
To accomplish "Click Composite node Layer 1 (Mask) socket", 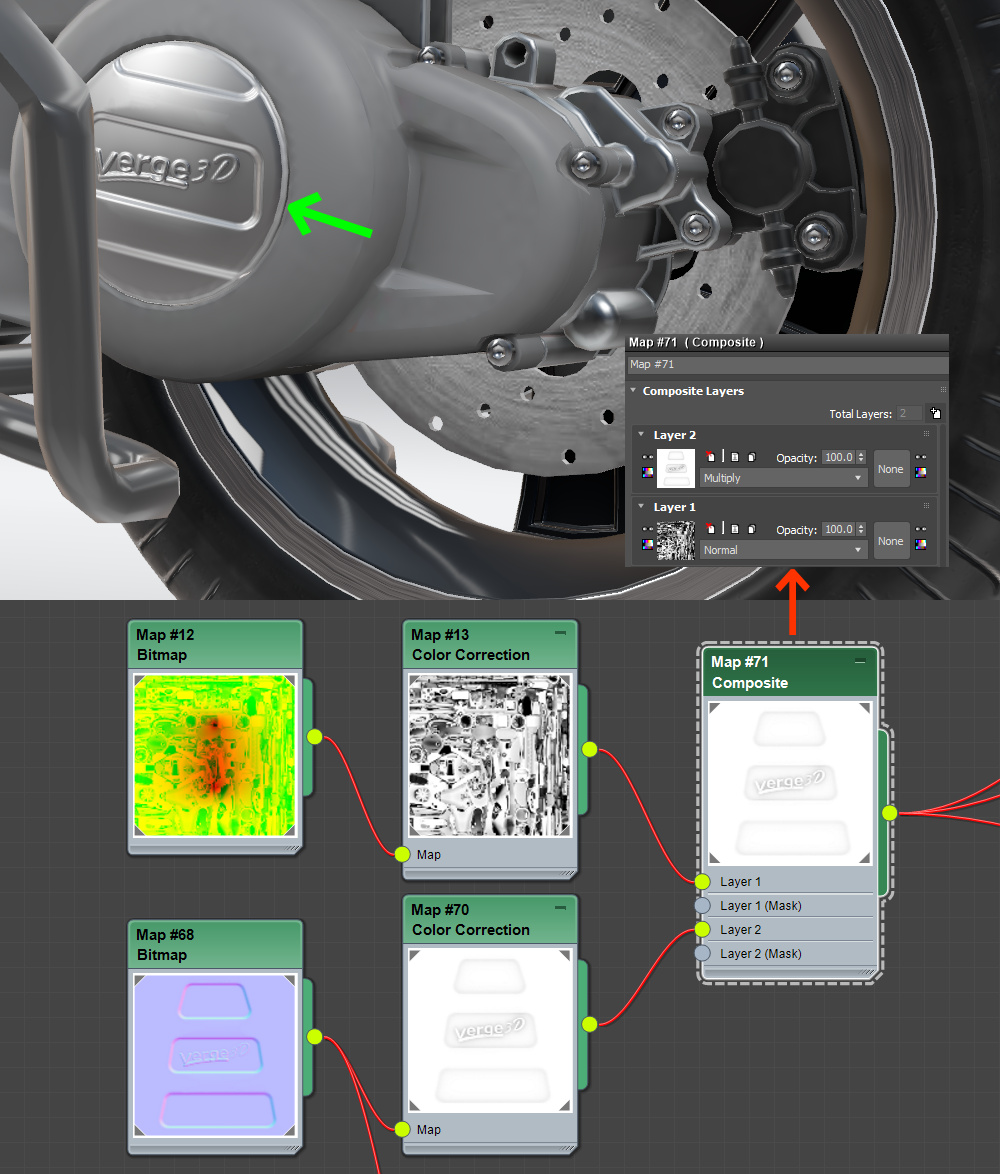I will (702, 905).
